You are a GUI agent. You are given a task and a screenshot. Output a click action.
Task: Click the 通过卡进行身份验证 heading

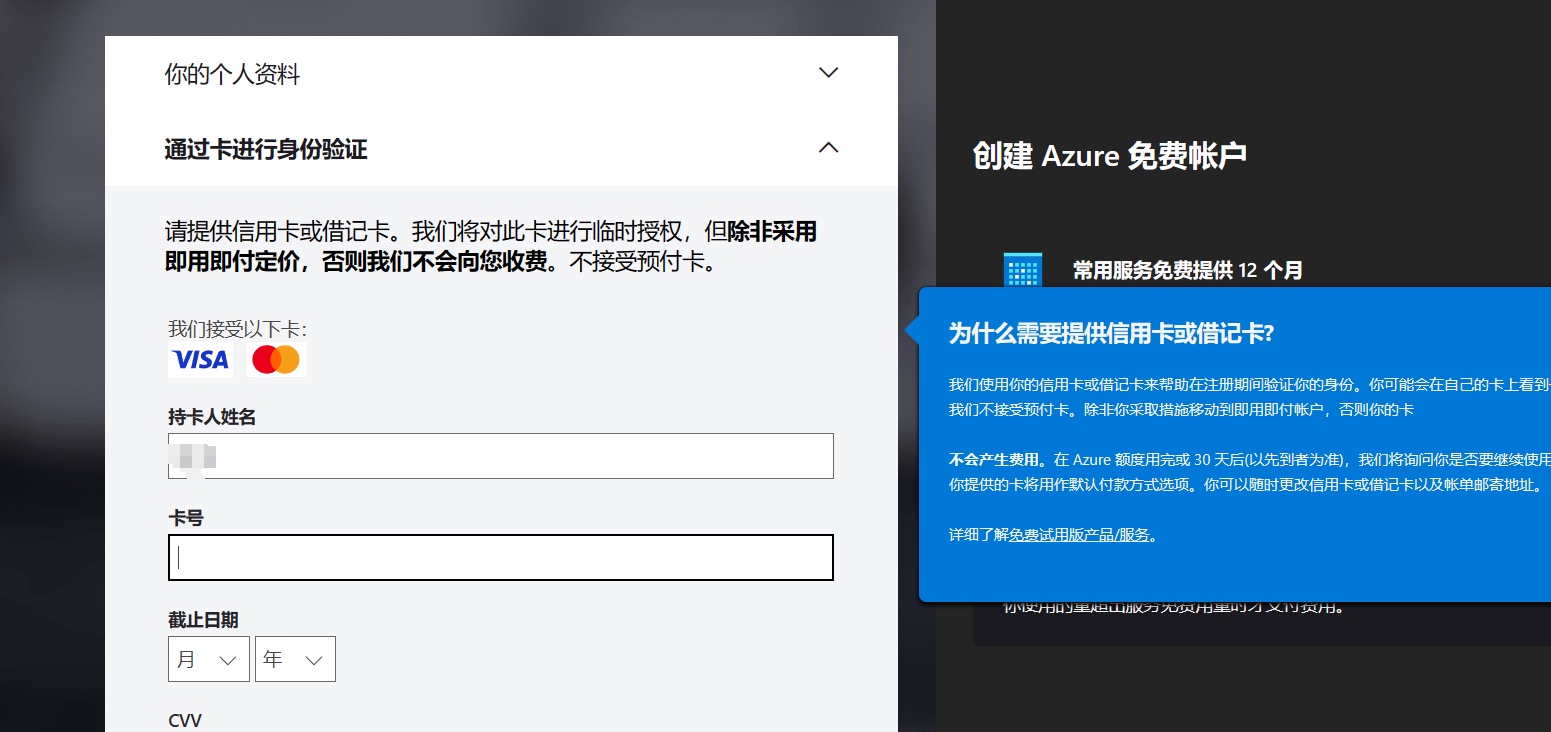point(266,150)
